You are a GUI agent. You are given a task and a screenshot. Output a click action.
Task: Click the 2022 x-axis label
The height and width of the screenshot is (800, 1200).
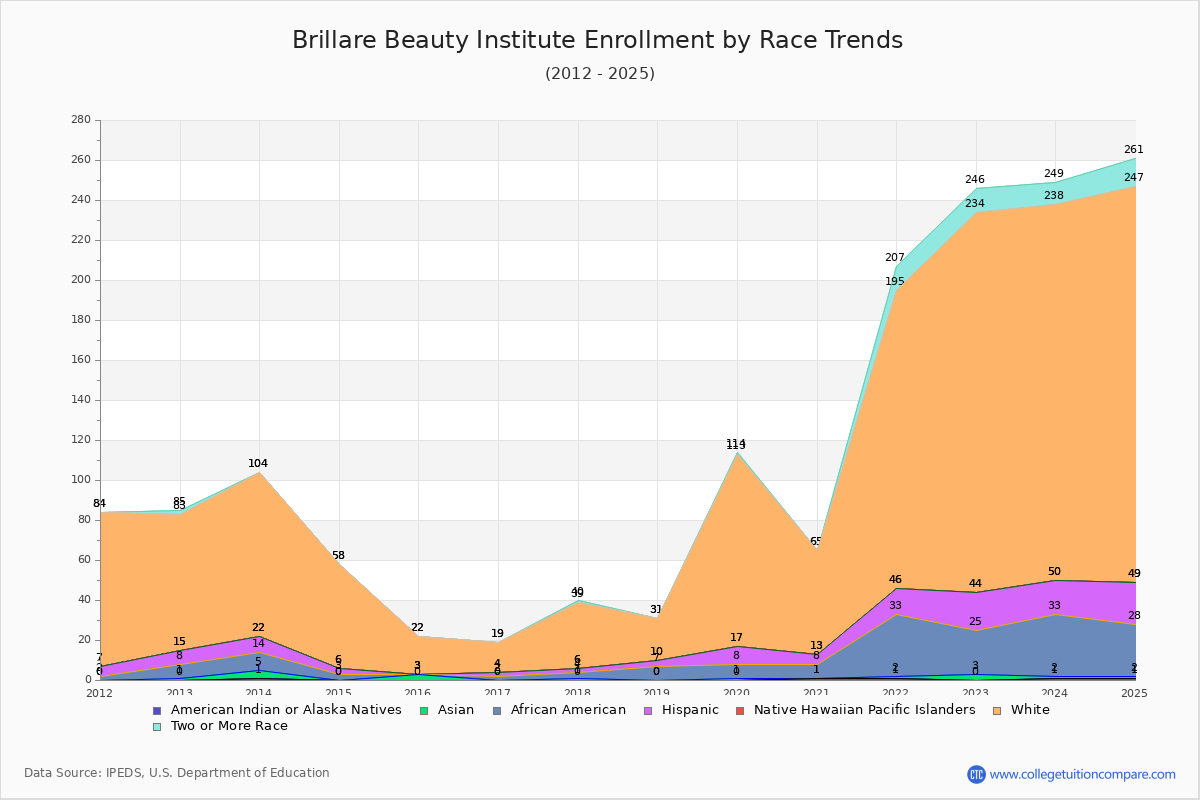coord(896,693)
